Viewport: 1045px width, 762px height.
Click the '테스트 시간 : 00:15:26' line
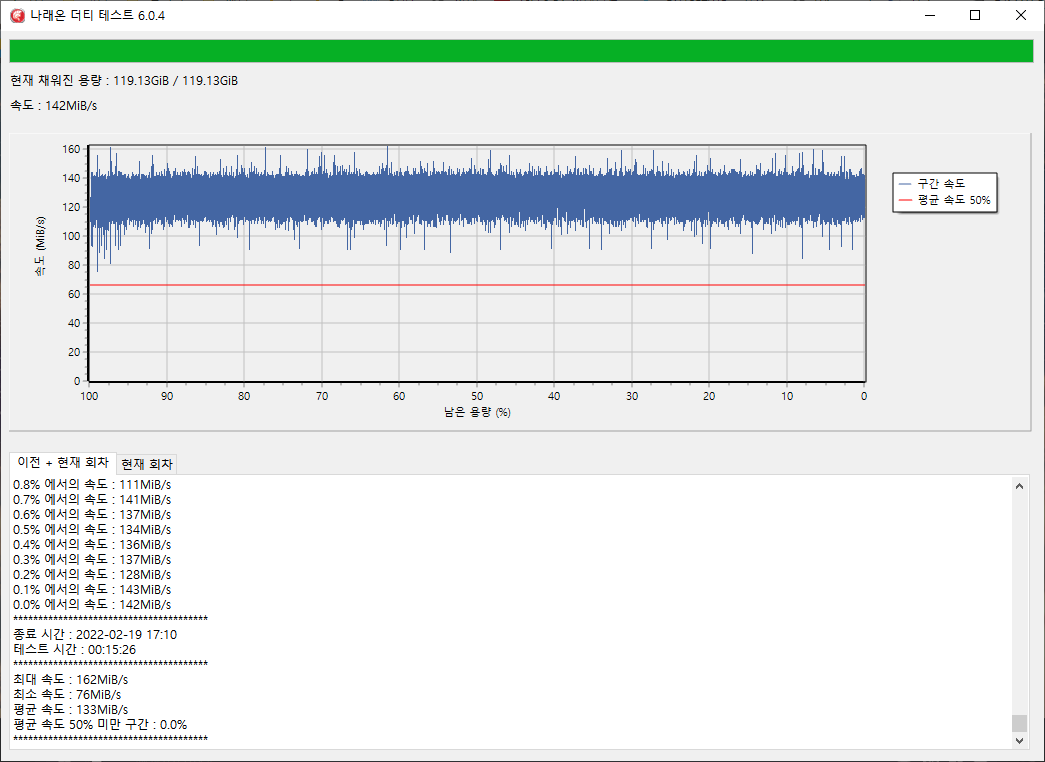click(x=75, y=650)
